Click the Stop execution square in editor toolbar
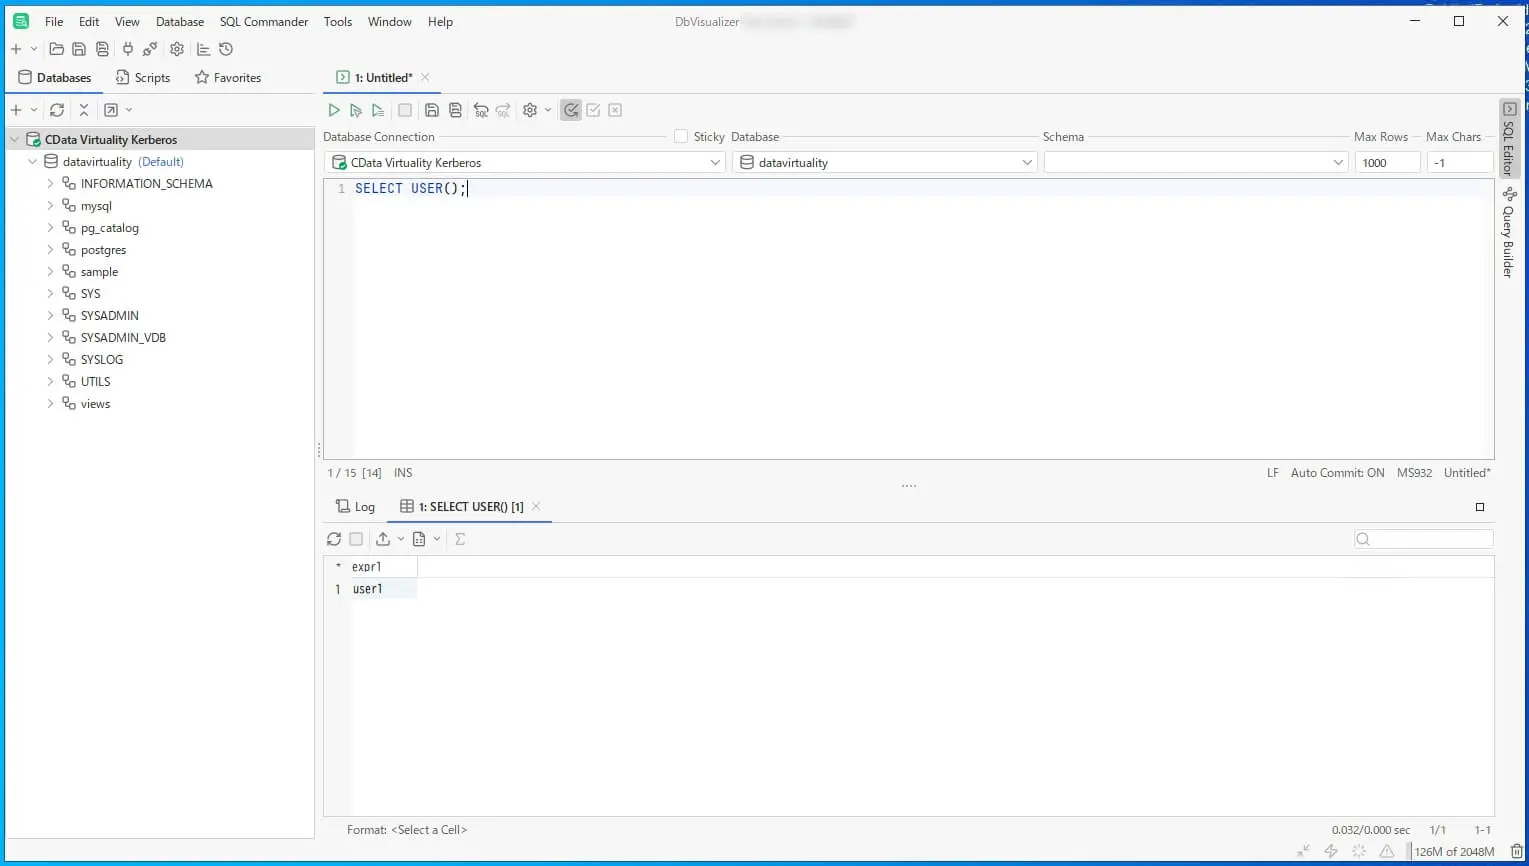 pos(405,110)
